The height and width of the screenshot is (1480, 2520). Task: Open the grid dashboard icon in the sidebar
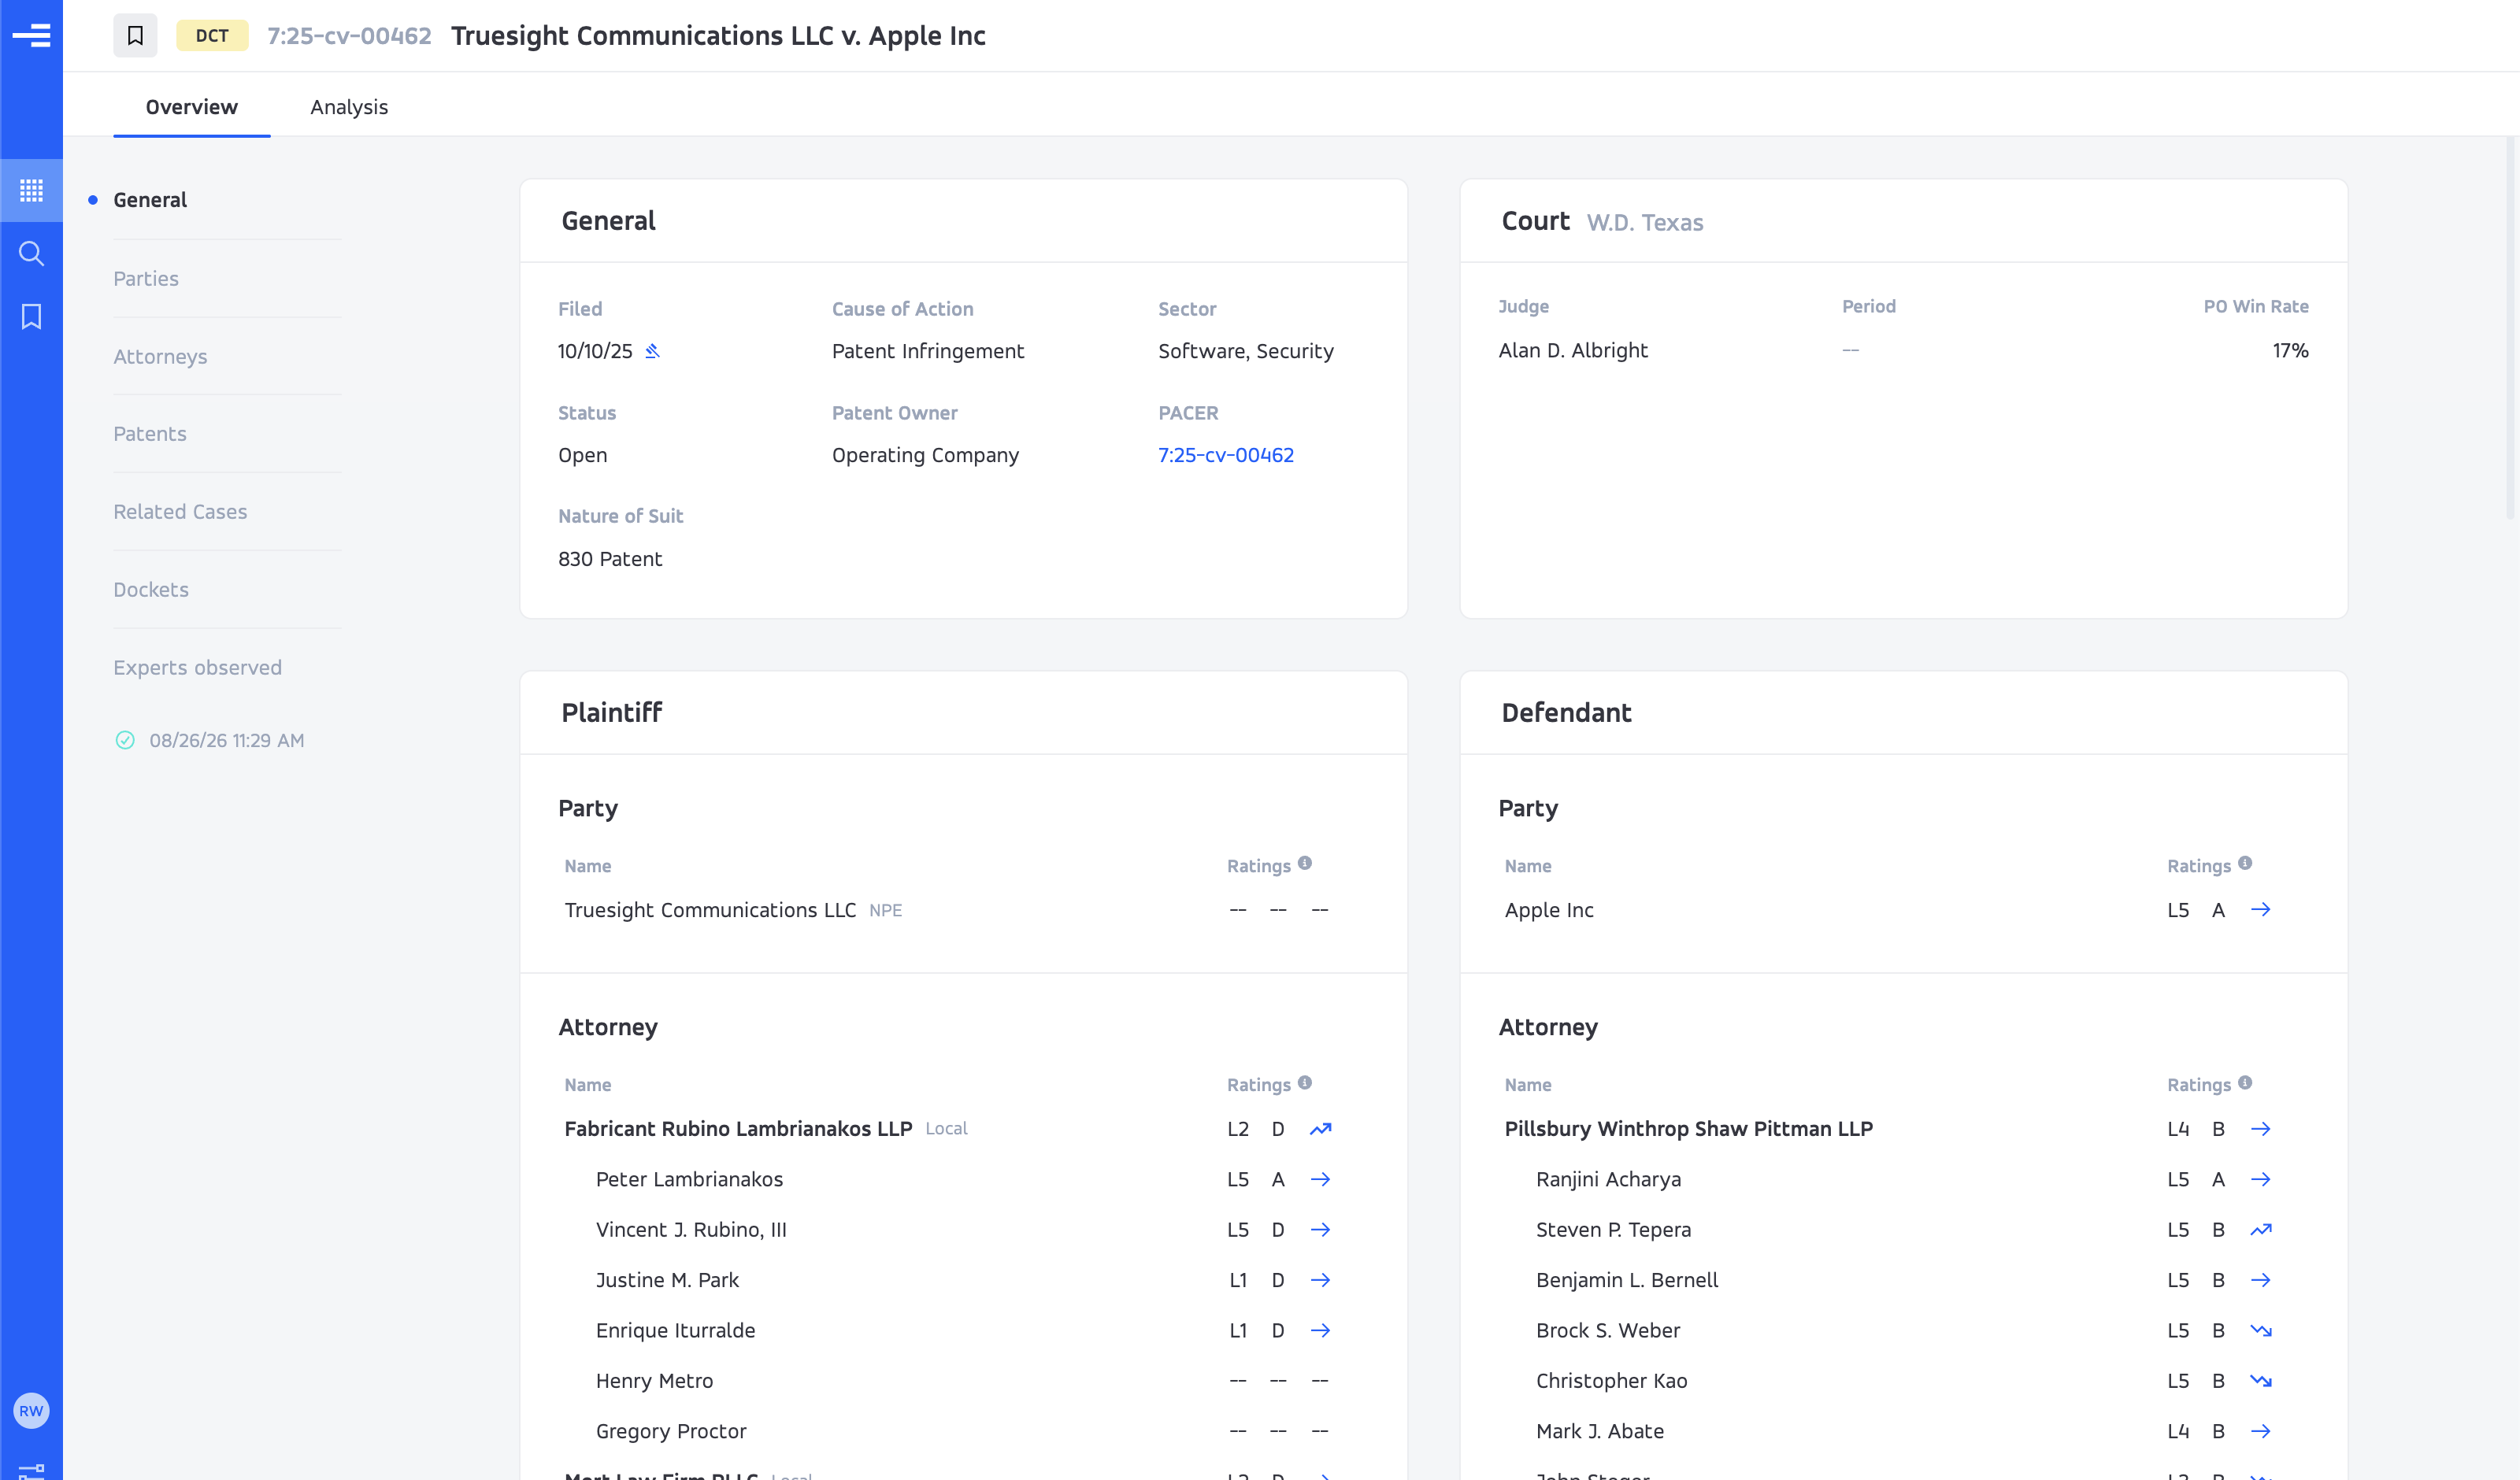[x=31, y=190]
